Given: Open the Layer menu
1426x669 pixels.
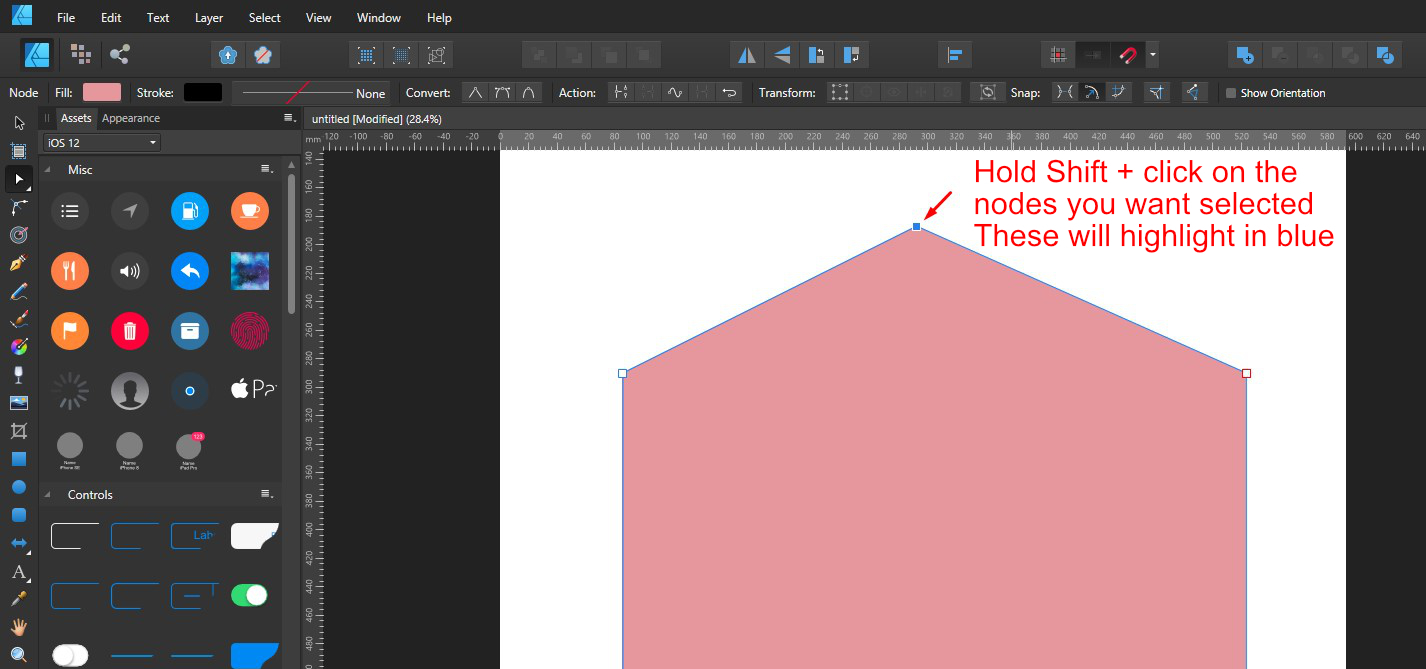Looking at the screenshot, I should click(209, 18).
